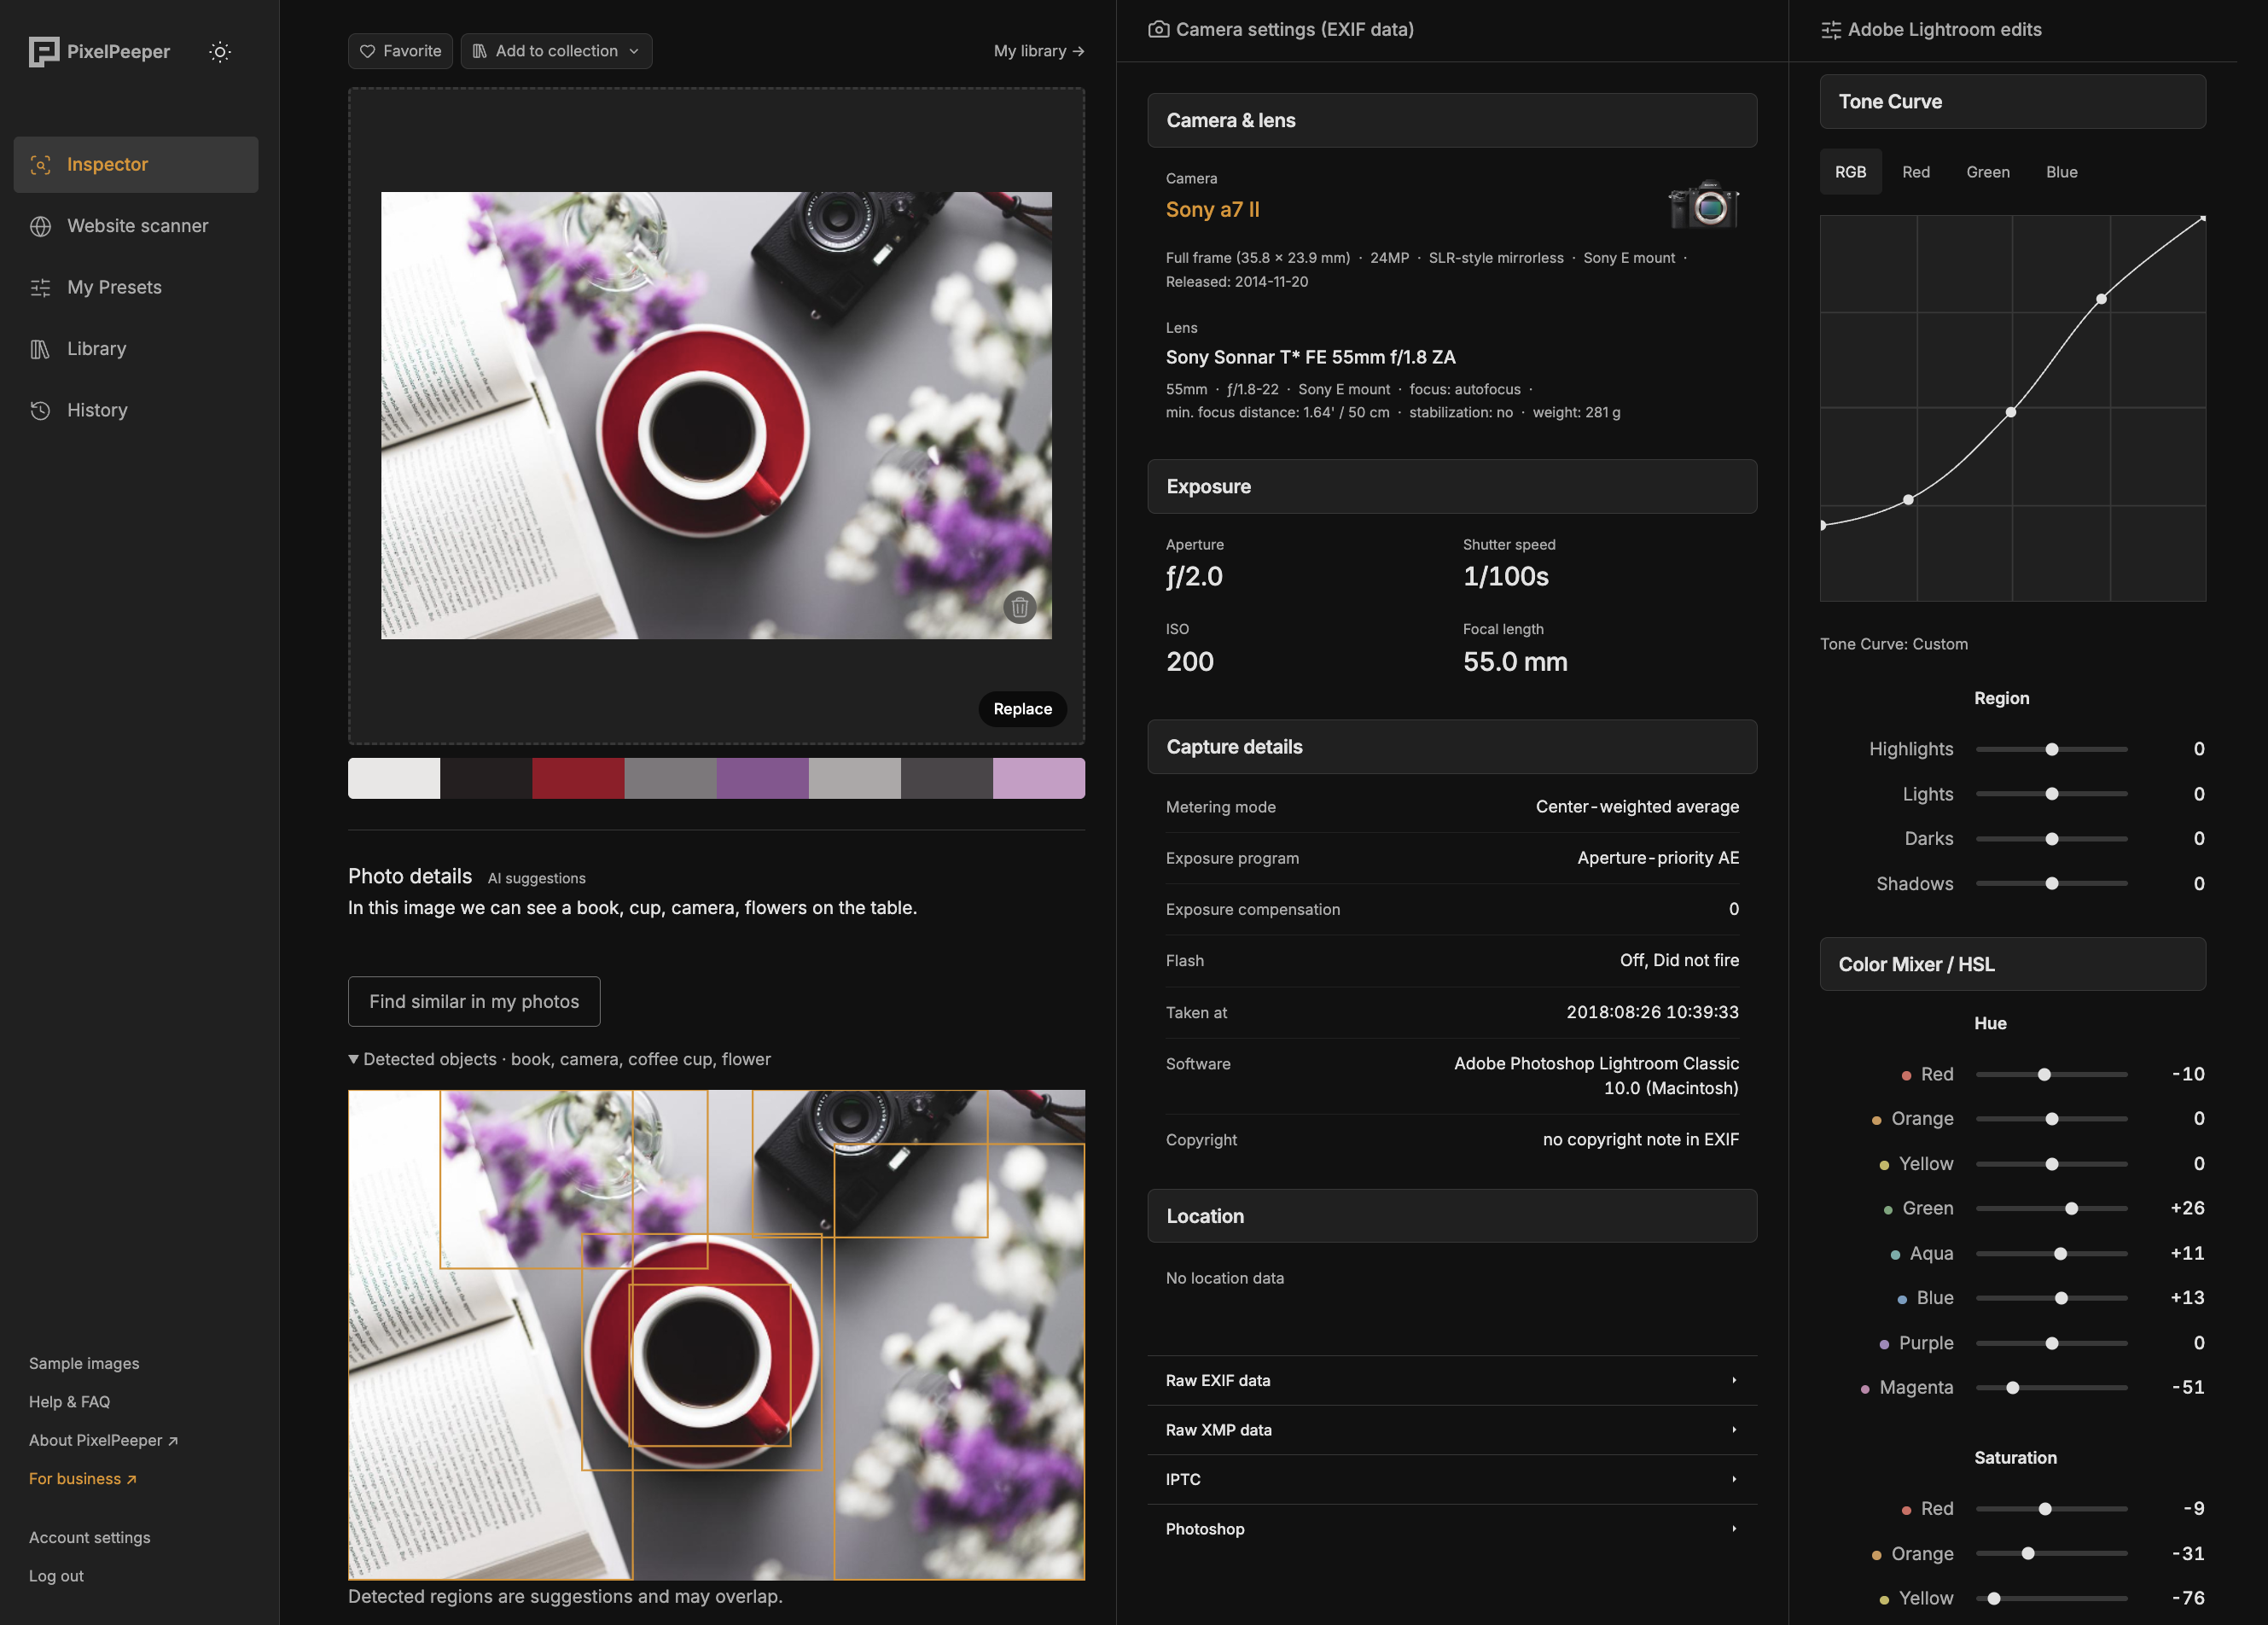
Task: Click the Sony a7 II camera thumbnail
Action: click(1703, 205)
